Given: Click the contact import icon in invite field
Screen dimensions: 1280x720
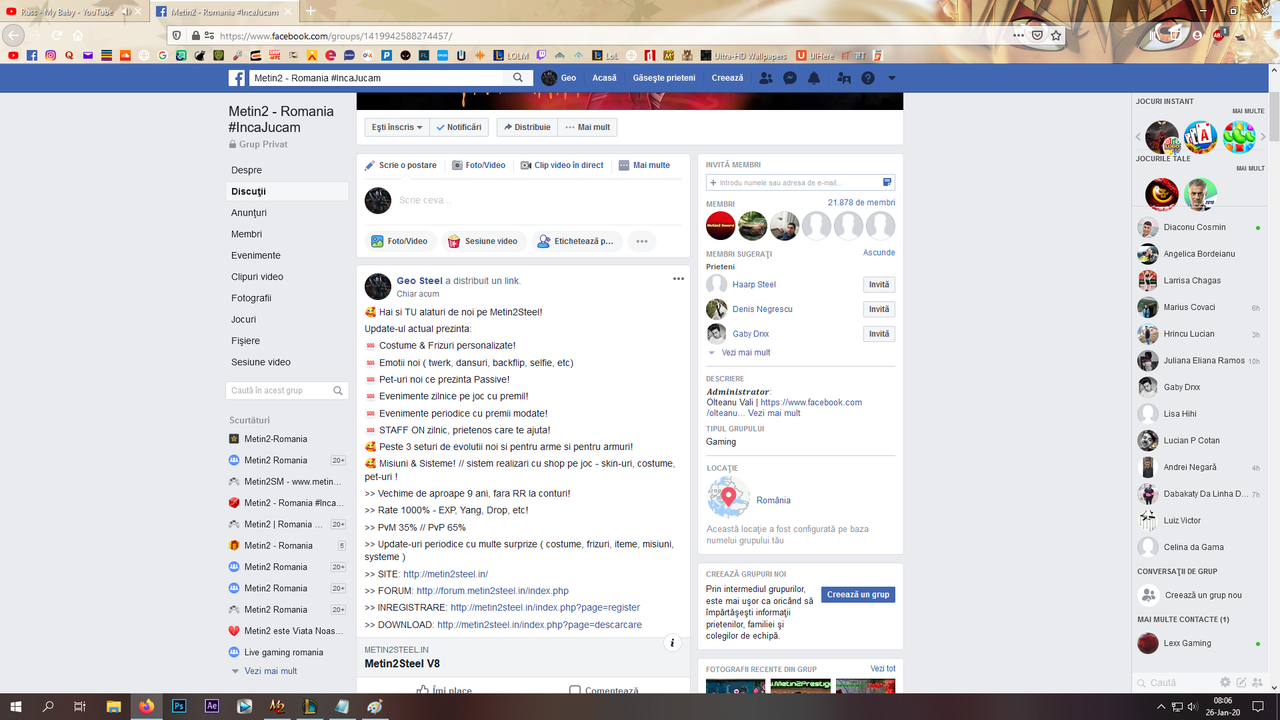Looking at the screenshot, I should (887, 182).
